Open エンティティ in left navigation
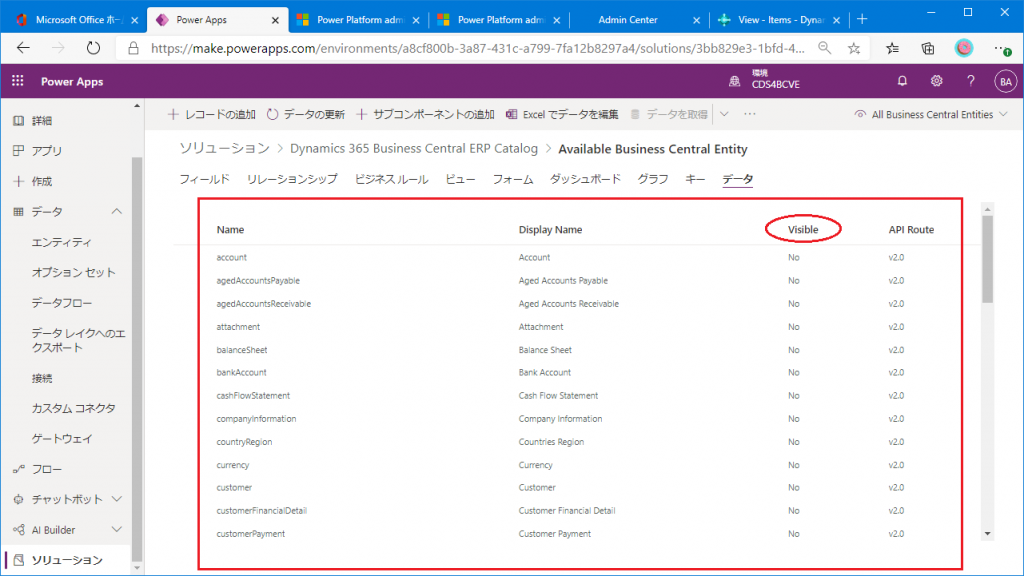Image resolution: width=1024 pixels, height=576 pixels. [x=62, y=242]
